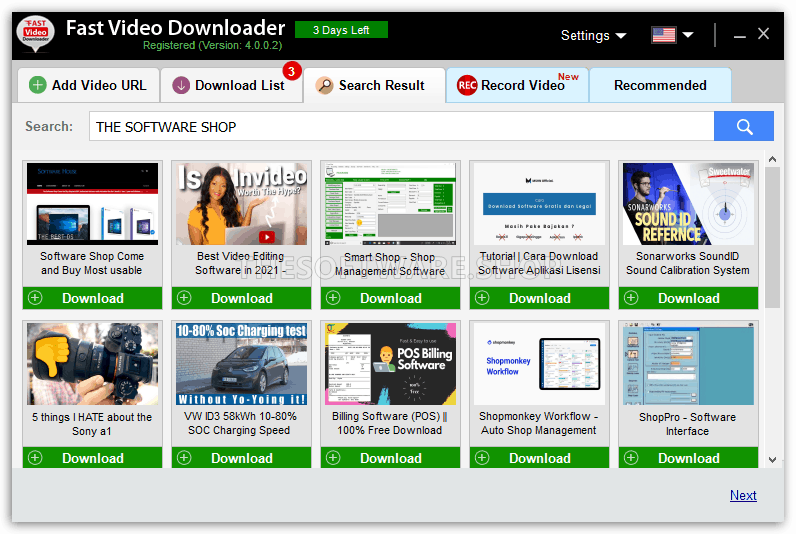
Task: Click the search field containing THE SOFTWARE SHOP
Action: coord(402,126)
